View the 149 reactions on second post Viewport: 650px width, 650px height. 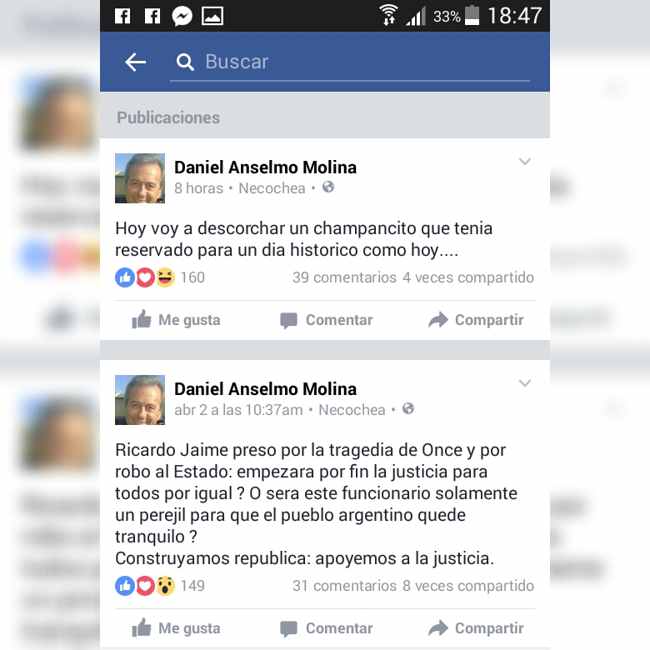click(x=160, y=586)
